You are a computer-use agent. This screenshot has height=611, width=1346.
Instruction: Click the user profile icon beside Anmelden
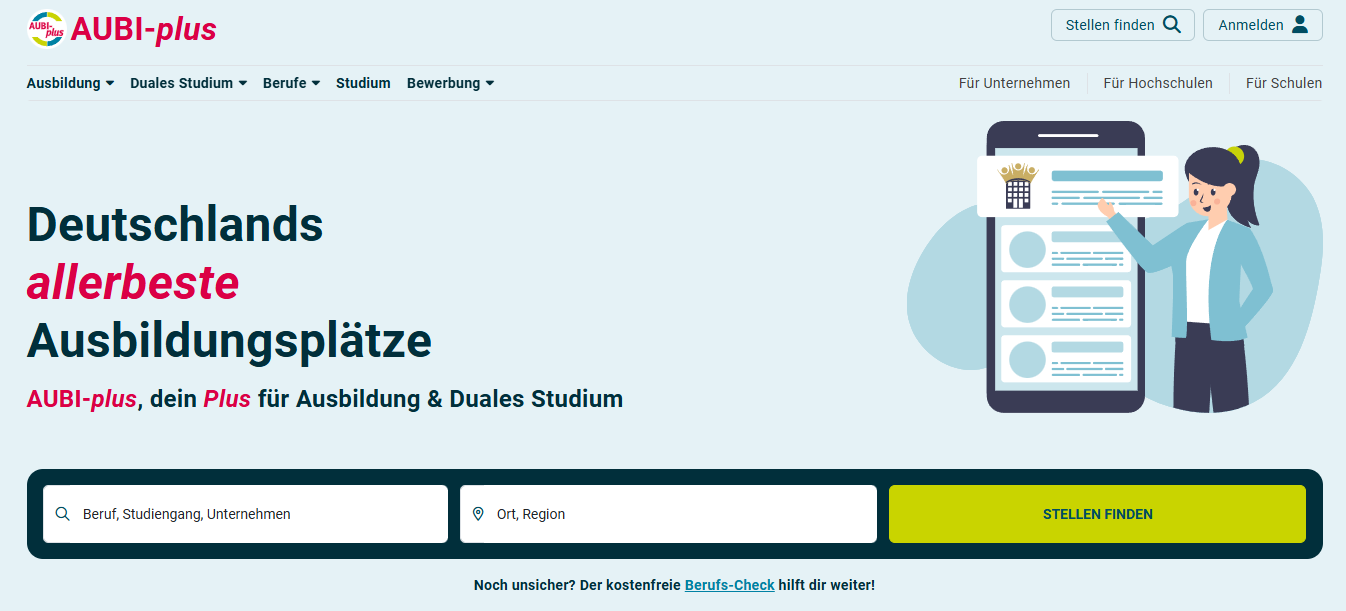(x=1300, y=25)
